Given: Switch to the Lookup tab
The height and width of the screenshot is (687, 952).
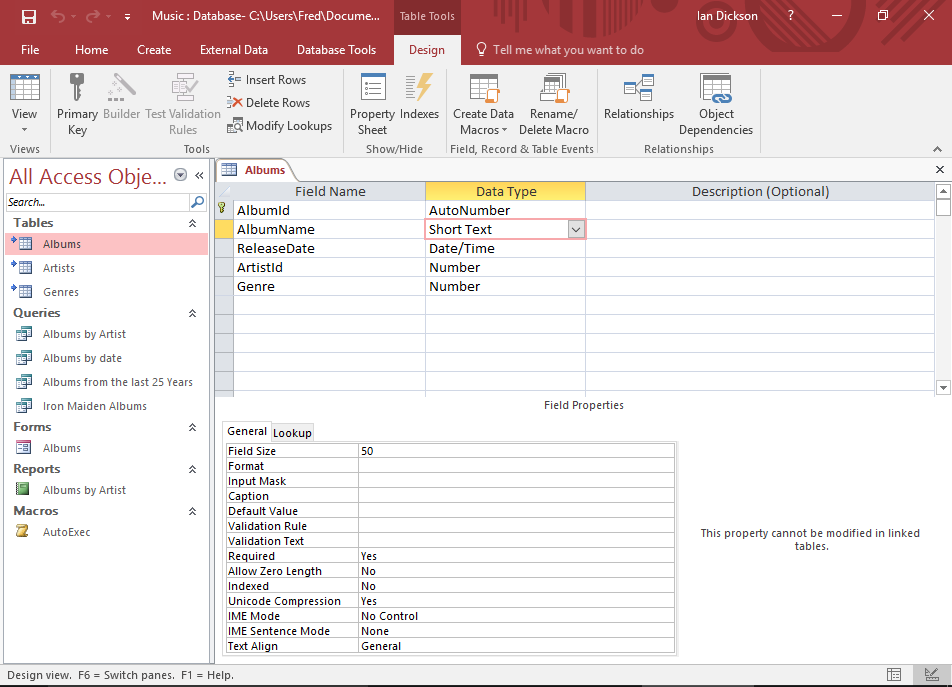Looking at the screenshot, I should (x=292, y=431).
